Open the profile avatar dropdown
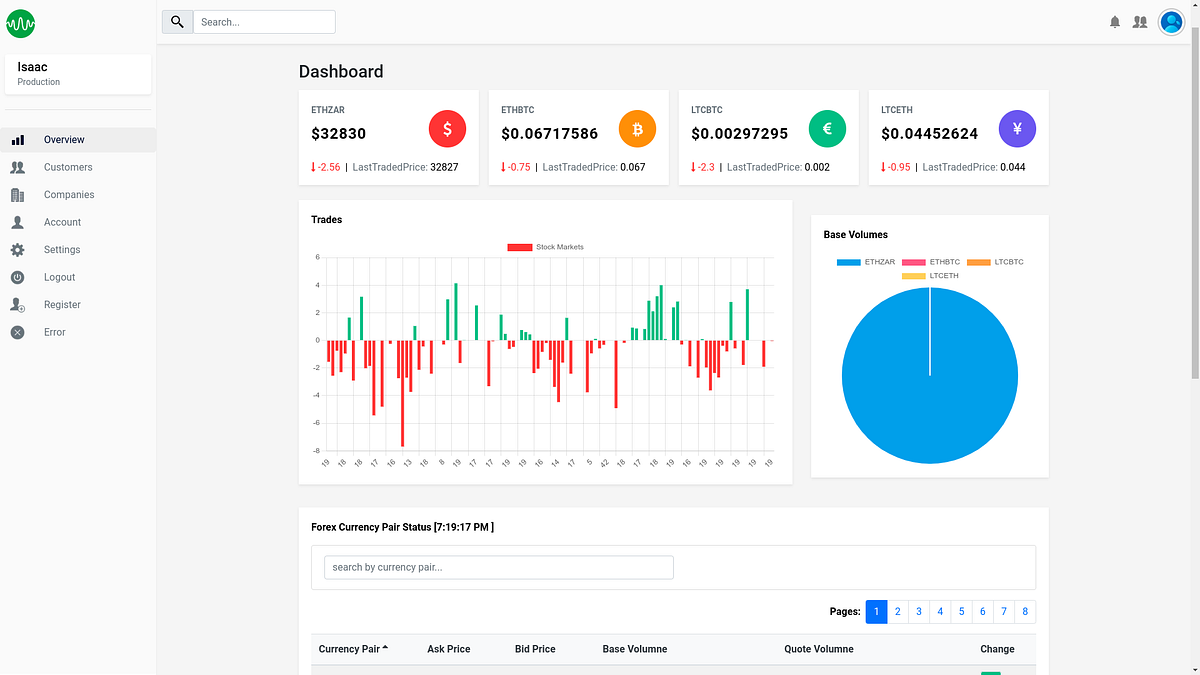 pyautogui.click(x=1171, y=21)
